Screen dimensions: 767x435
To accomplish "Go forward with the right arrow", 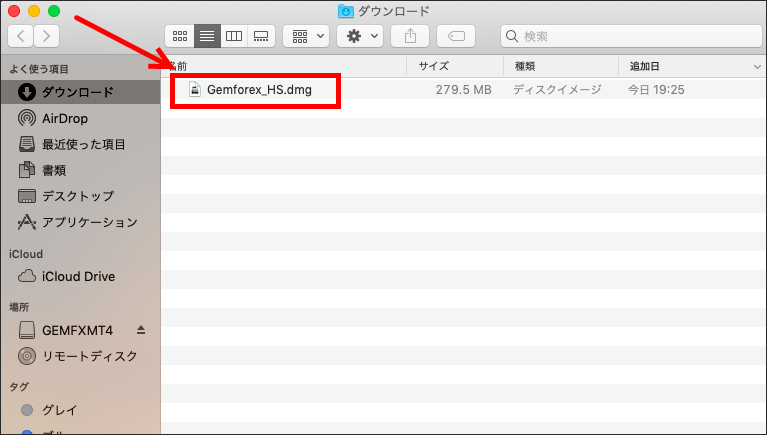I will 46,36.
